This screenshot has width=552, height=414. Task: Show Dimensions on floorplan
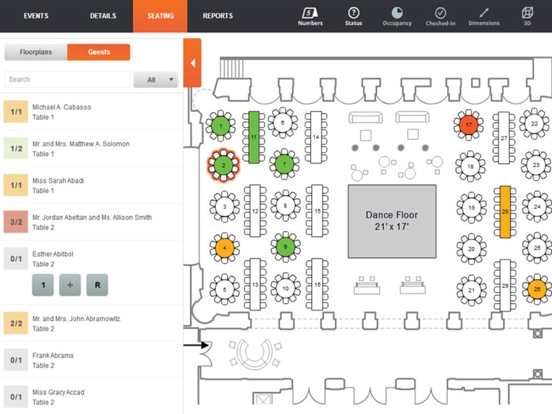[x=484, y=17]
